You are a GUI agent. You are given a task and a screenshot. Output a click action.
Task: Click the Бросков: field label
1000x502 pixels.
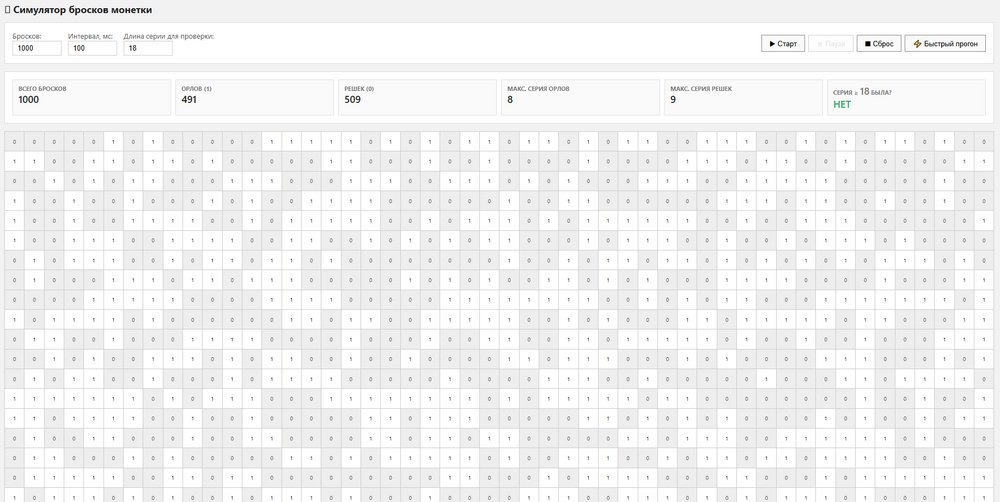tap(27, 36)
